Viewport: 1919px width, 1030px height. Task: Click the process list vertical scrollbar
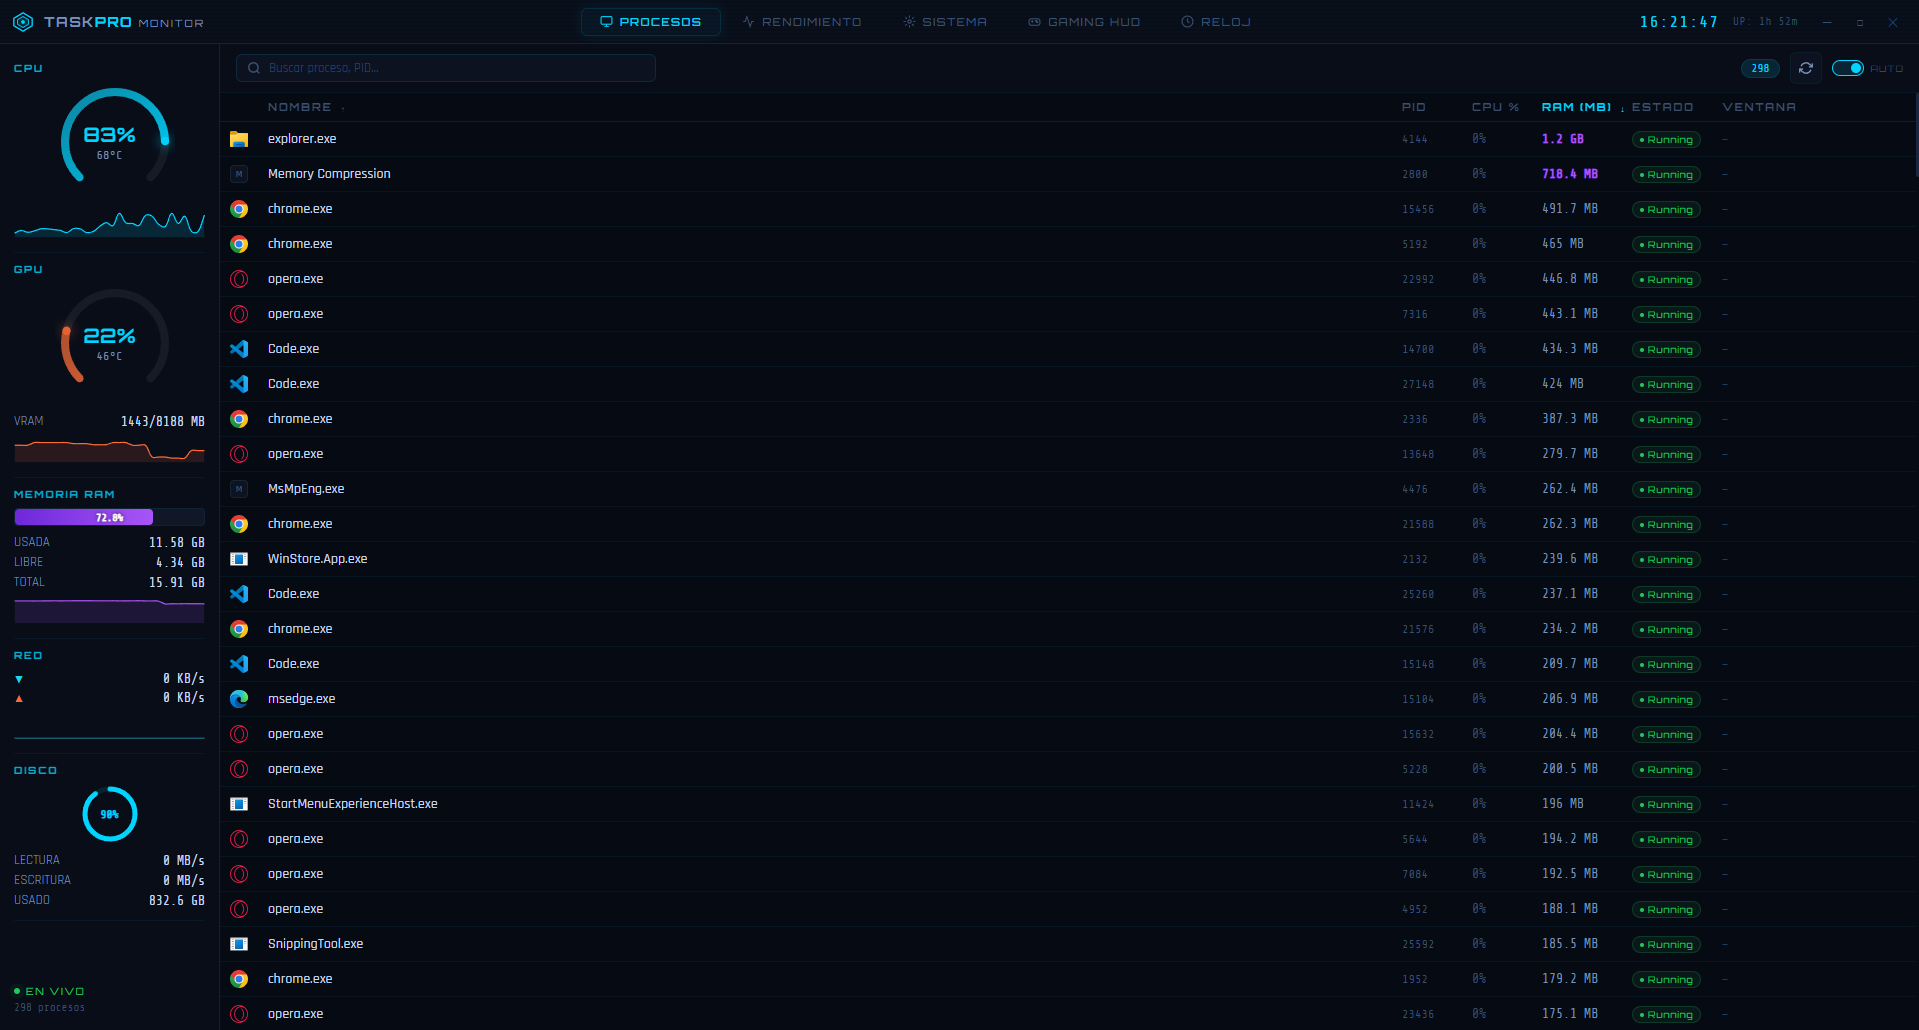[1916, 135]
